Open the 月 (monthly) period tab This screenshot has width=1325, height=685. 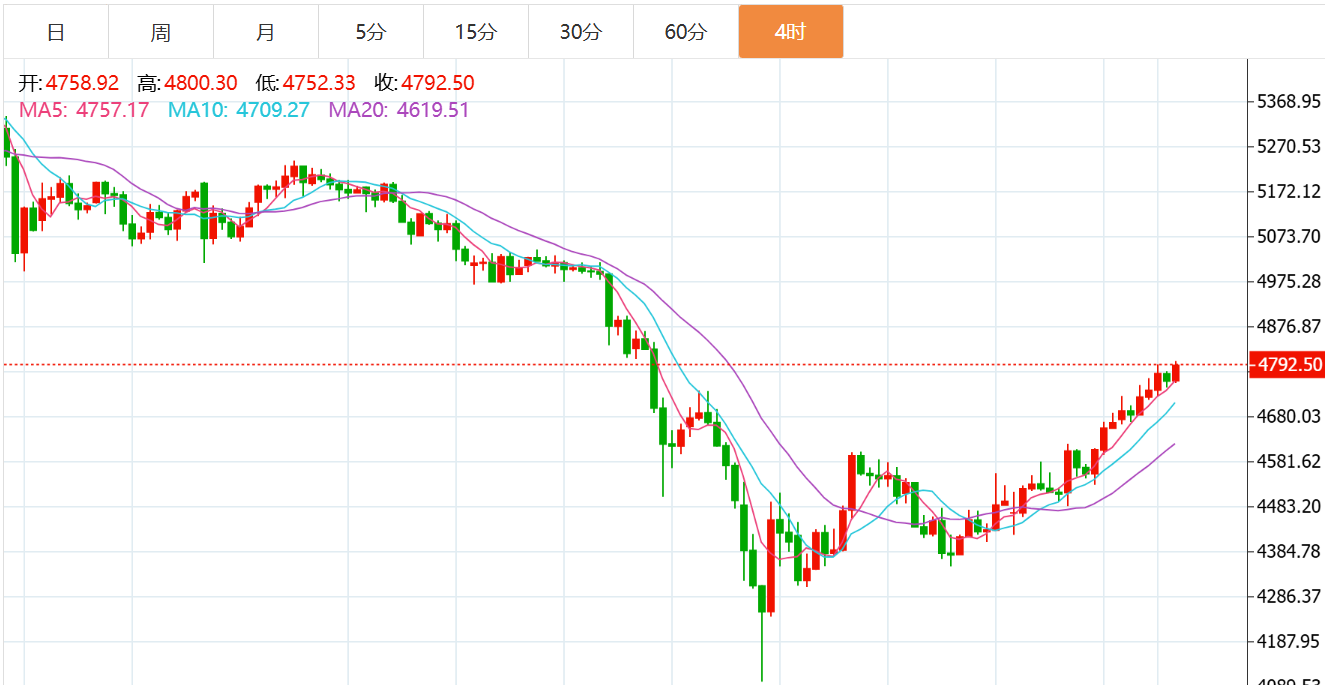coord(266,32)
